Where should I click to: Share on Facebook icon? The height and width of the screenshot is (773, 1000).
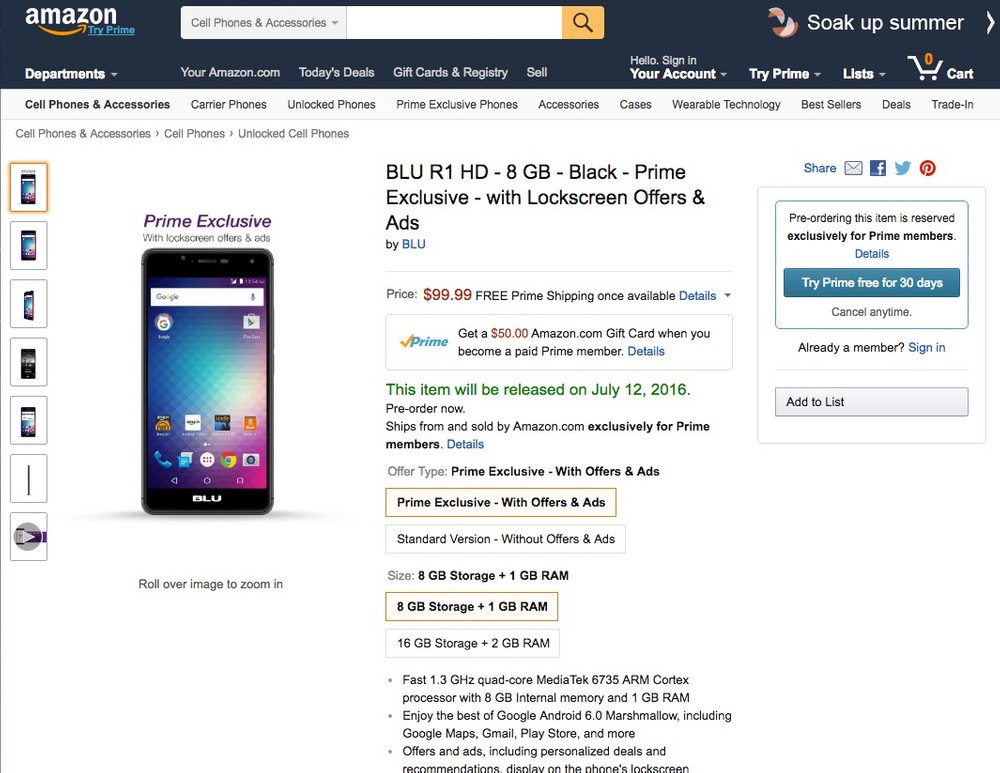pyautogui.click(x=878, y=168)
